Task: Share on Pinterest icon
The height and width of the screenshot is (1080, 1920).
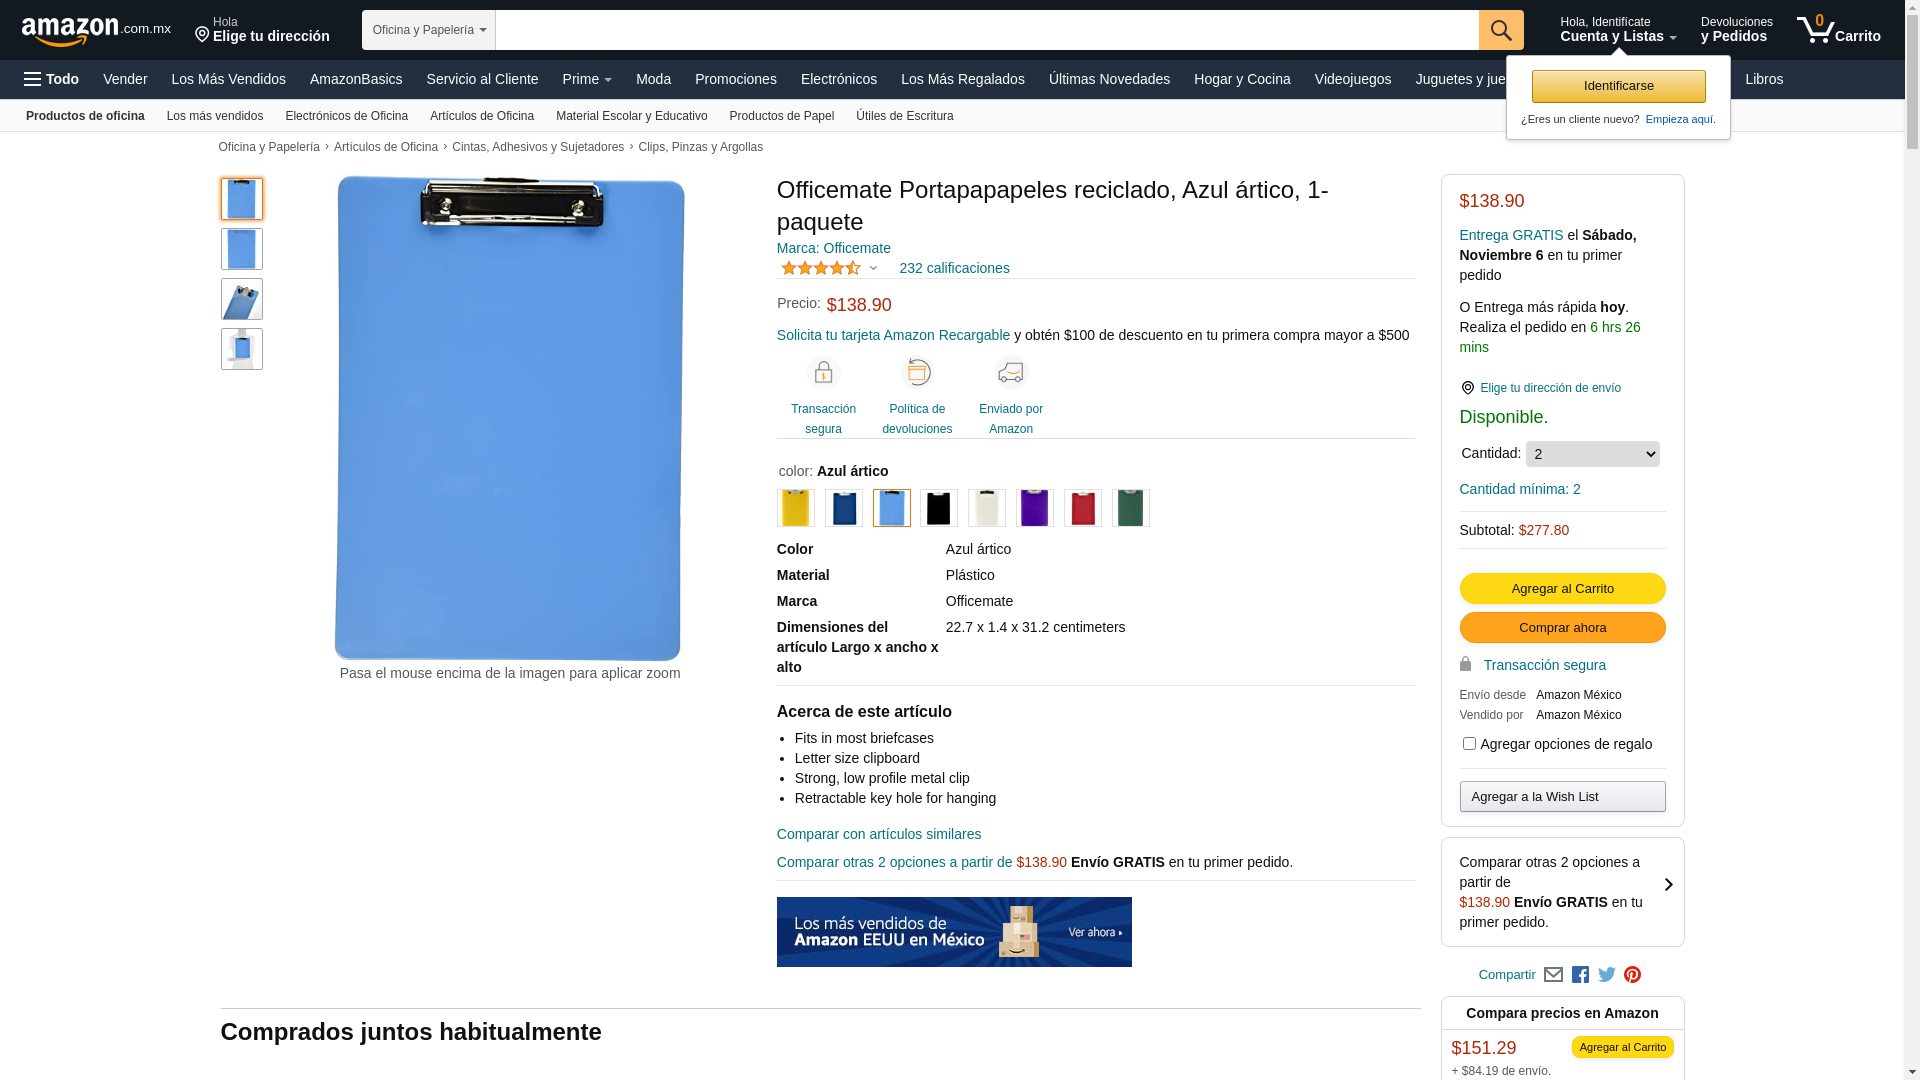Action: (x=1633, y=975)
